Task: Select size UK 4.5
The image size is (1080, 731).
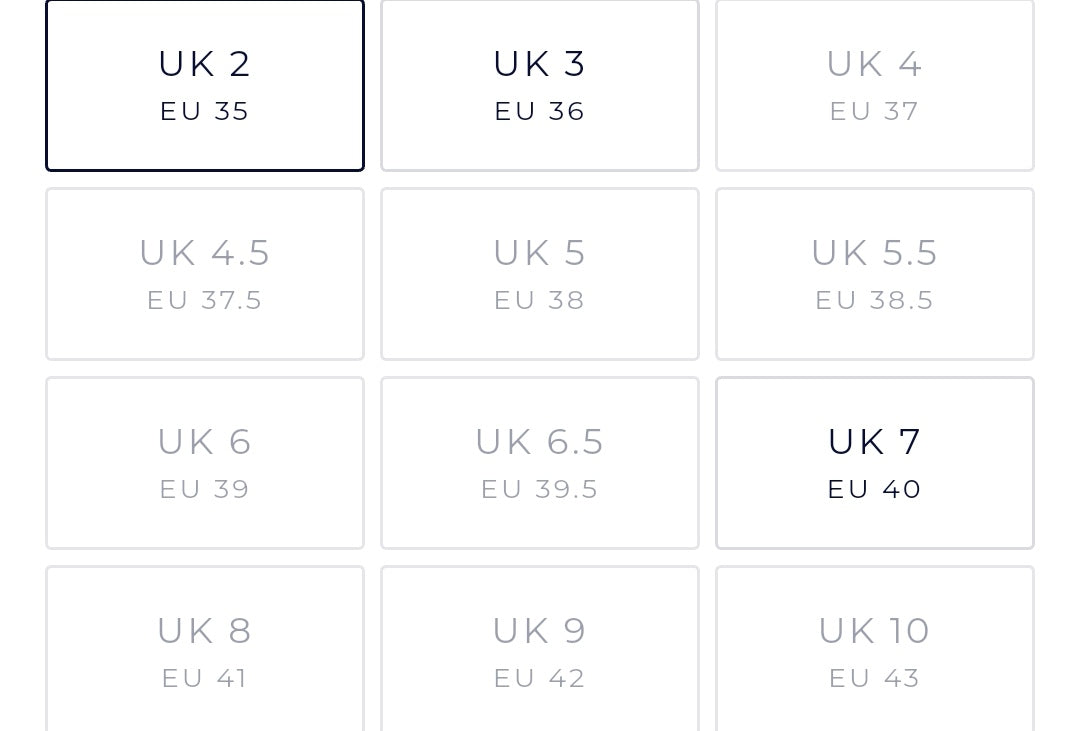Action: click(x=205, y=274)
